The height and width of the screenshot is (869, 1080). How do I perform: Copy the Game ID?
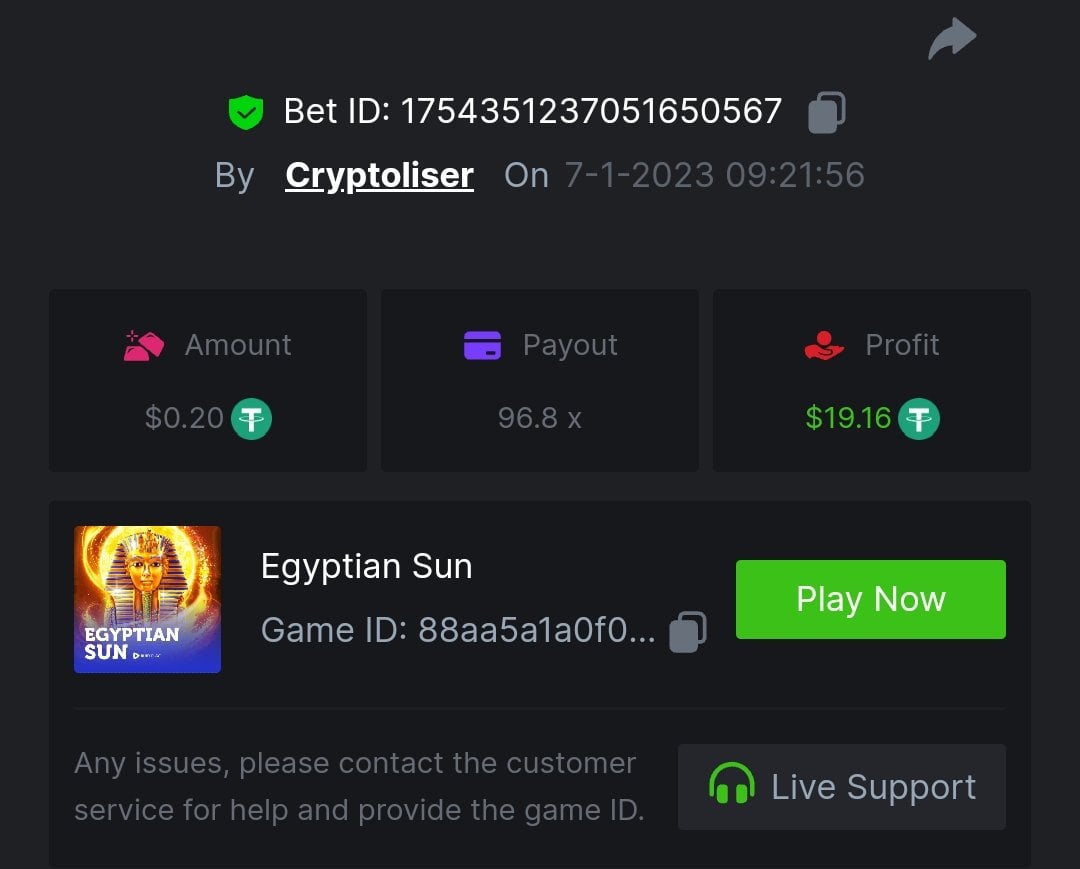click(x=687, y=631)
